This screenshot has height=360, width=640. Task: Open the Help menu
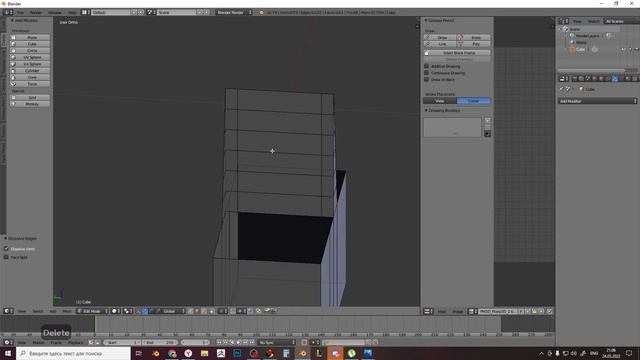coord(72,13)
